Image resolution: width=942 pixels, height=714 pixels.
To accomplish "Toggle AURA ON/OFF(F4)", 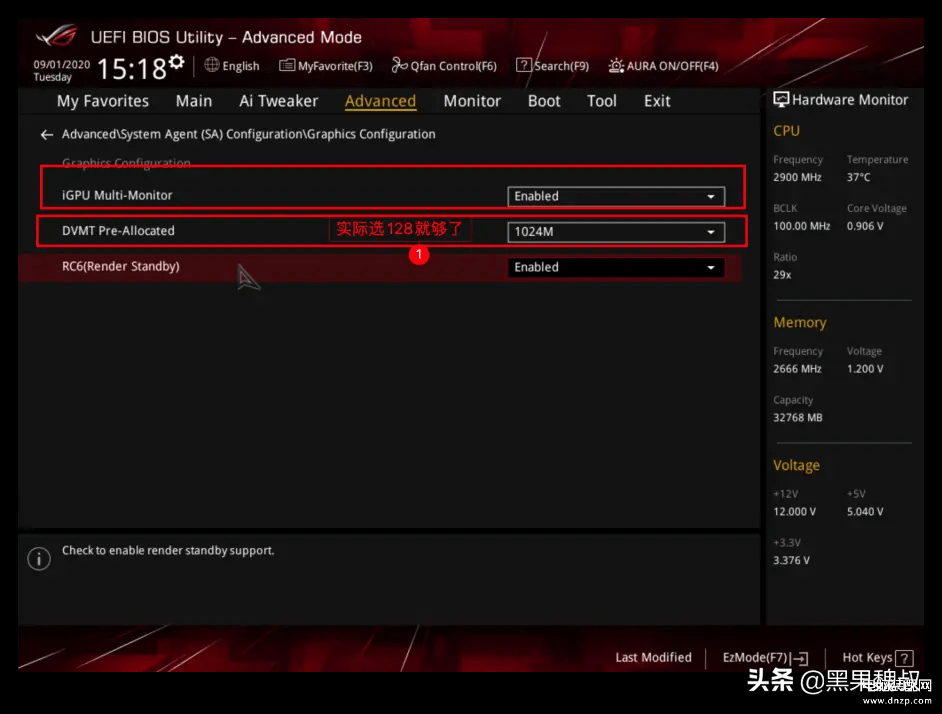I will point(663,66).
